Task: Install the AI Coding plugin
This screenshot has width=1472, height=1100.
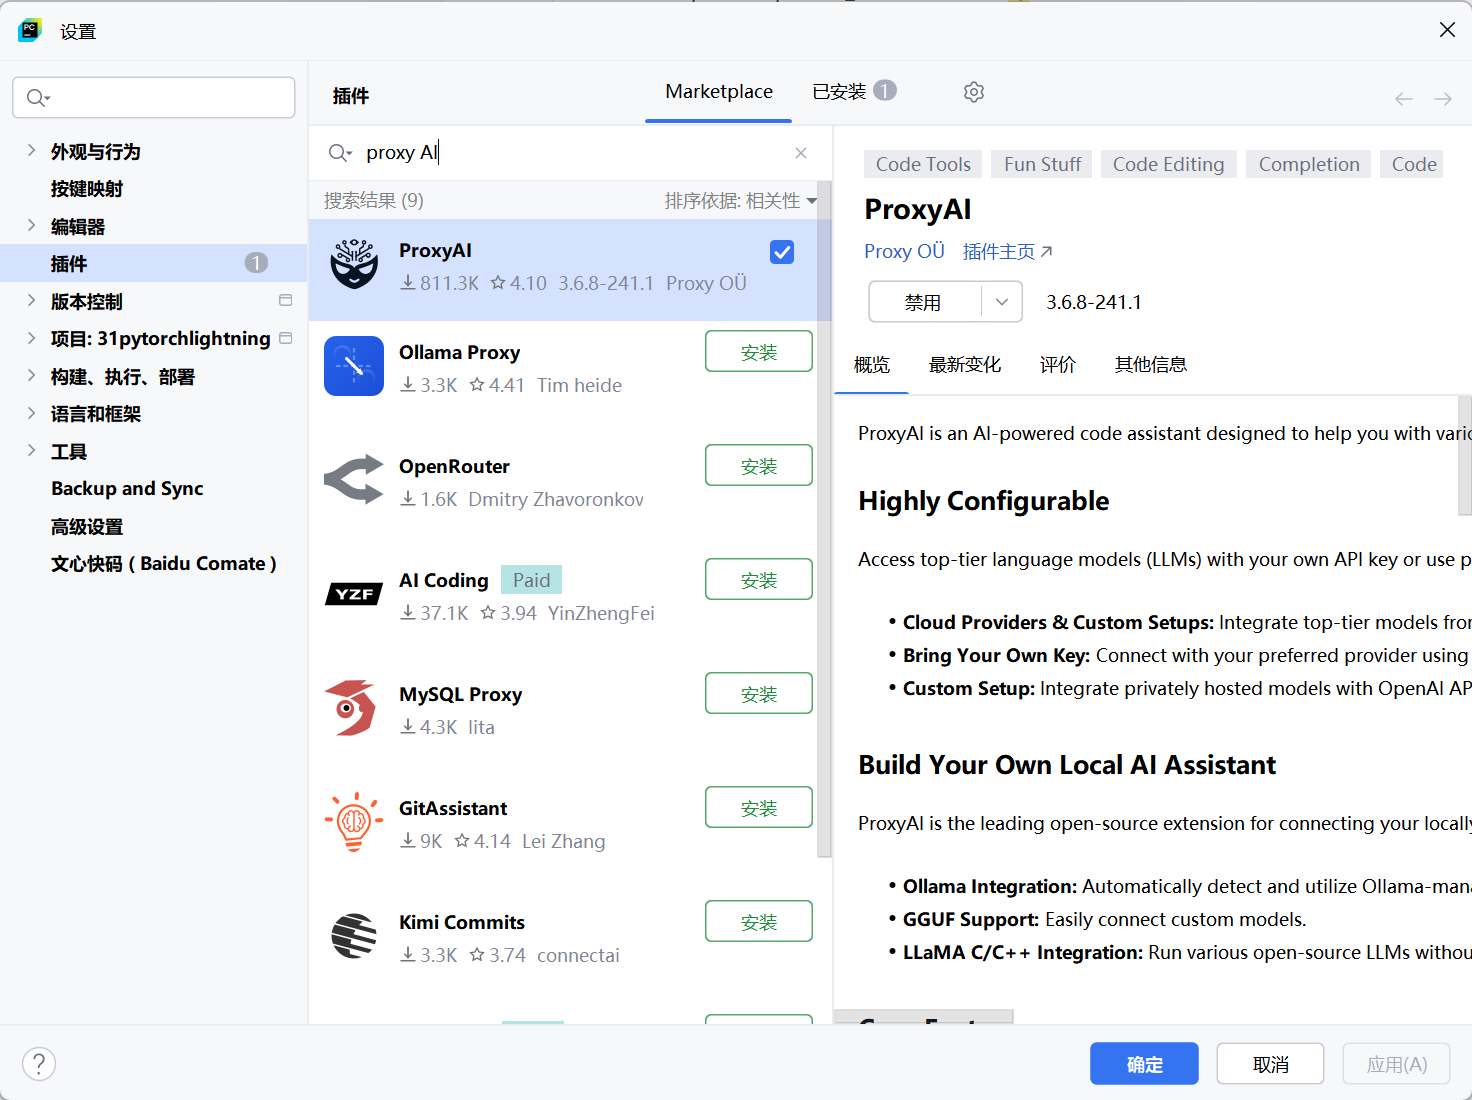Action: point(759,579)
